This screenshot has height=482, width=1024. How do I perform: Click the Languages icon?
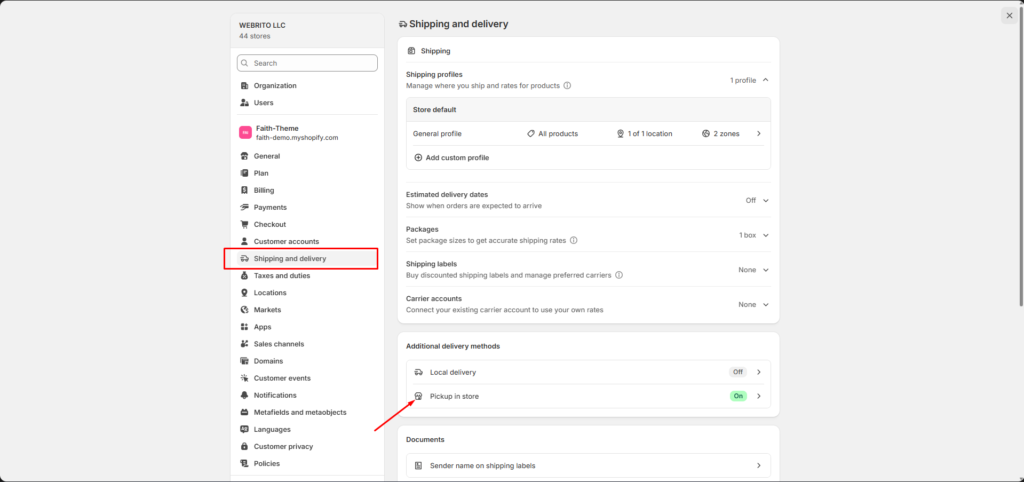(x=244, y=429)
